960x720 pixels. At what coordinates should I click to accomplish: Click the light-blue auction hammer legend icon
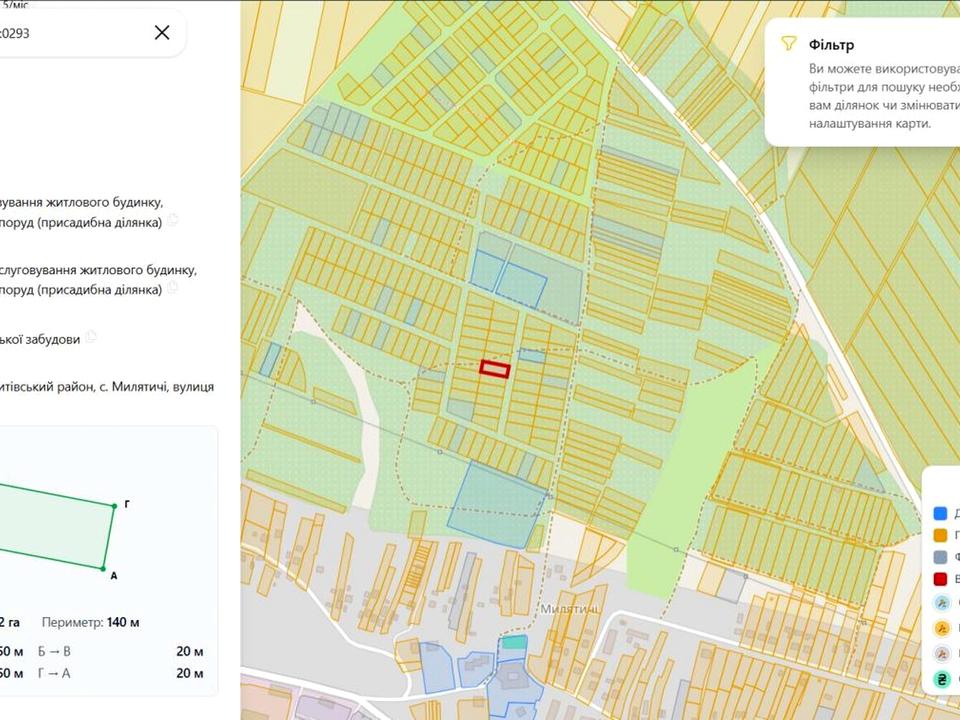[942, 603]
